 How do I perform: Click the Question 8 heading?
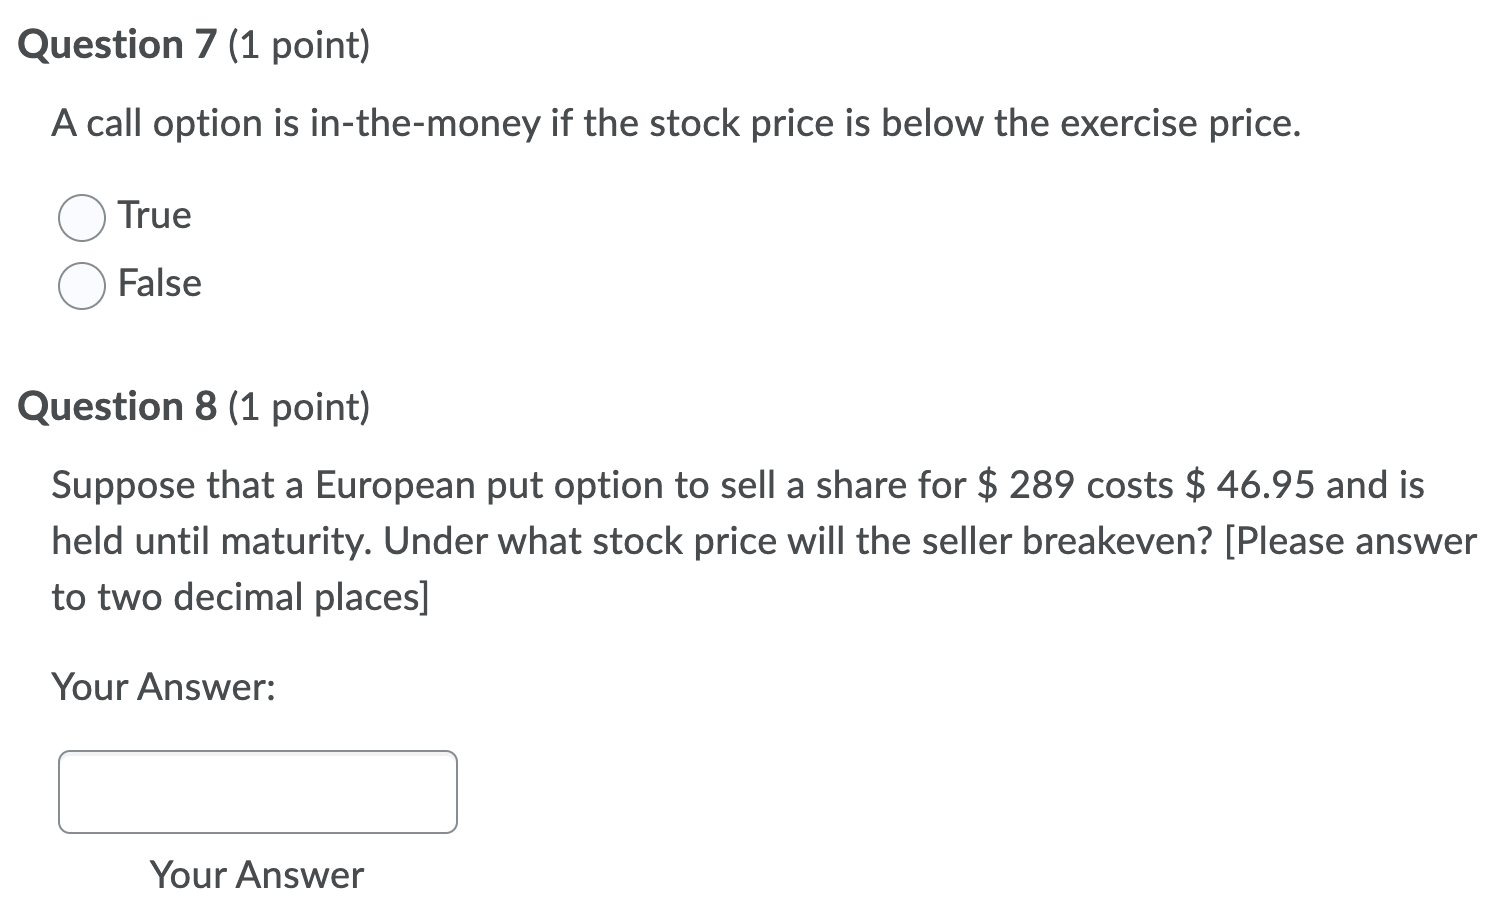point(118,407)
